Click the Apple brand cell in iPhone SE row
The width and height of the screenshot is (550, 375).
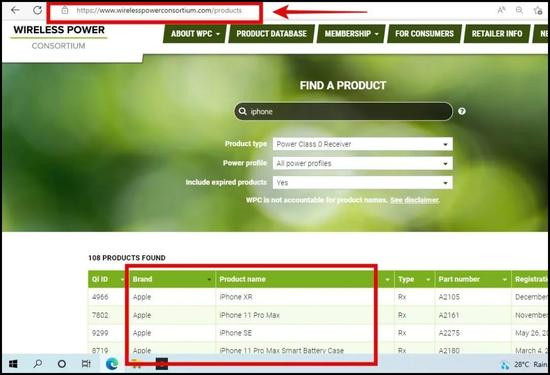pyautogui.click(x=142, y=333)
